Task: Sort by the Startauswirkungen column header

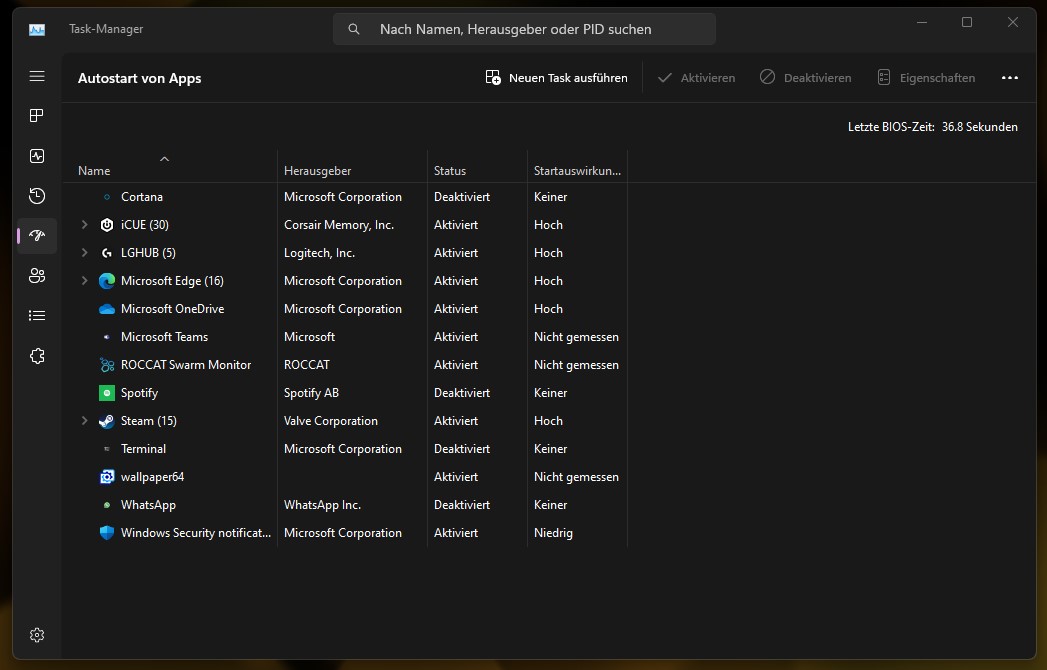Action: pos(577,171)
